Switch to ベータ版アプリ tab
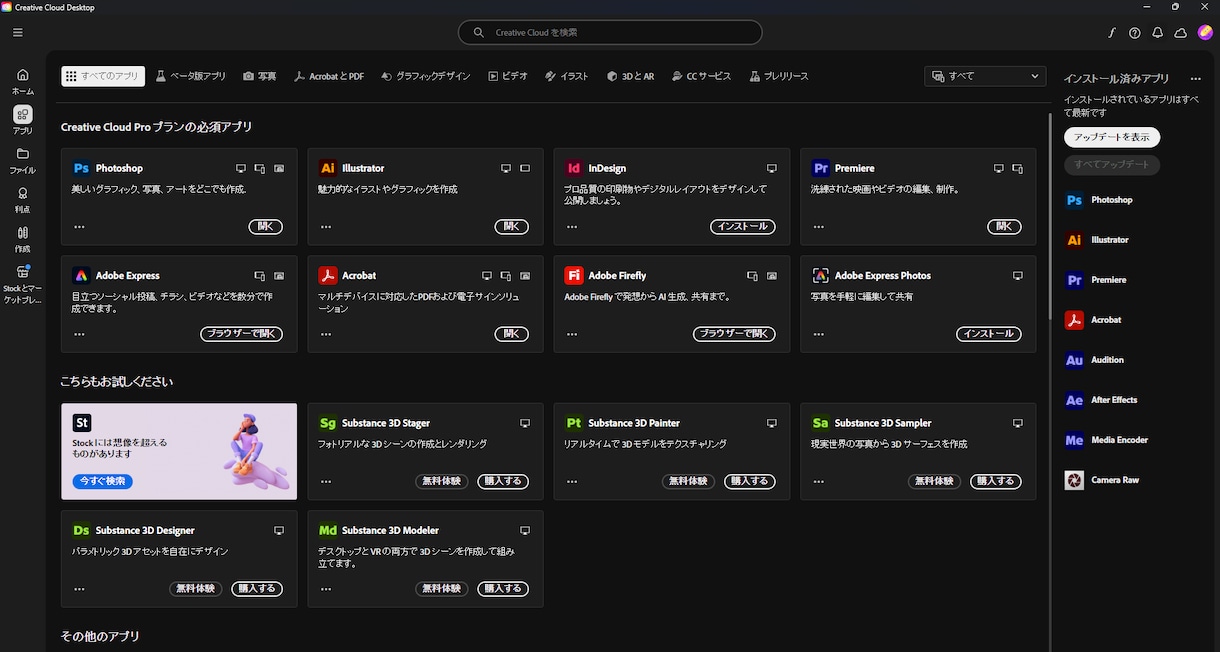Image resolution: width=1220 pixels, height=652 pixels. point(191,76)
